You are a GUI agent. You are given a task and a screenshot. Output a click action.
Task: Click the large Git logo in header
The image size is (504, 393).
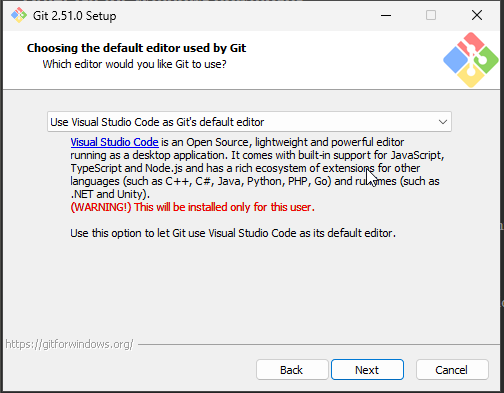471,60
